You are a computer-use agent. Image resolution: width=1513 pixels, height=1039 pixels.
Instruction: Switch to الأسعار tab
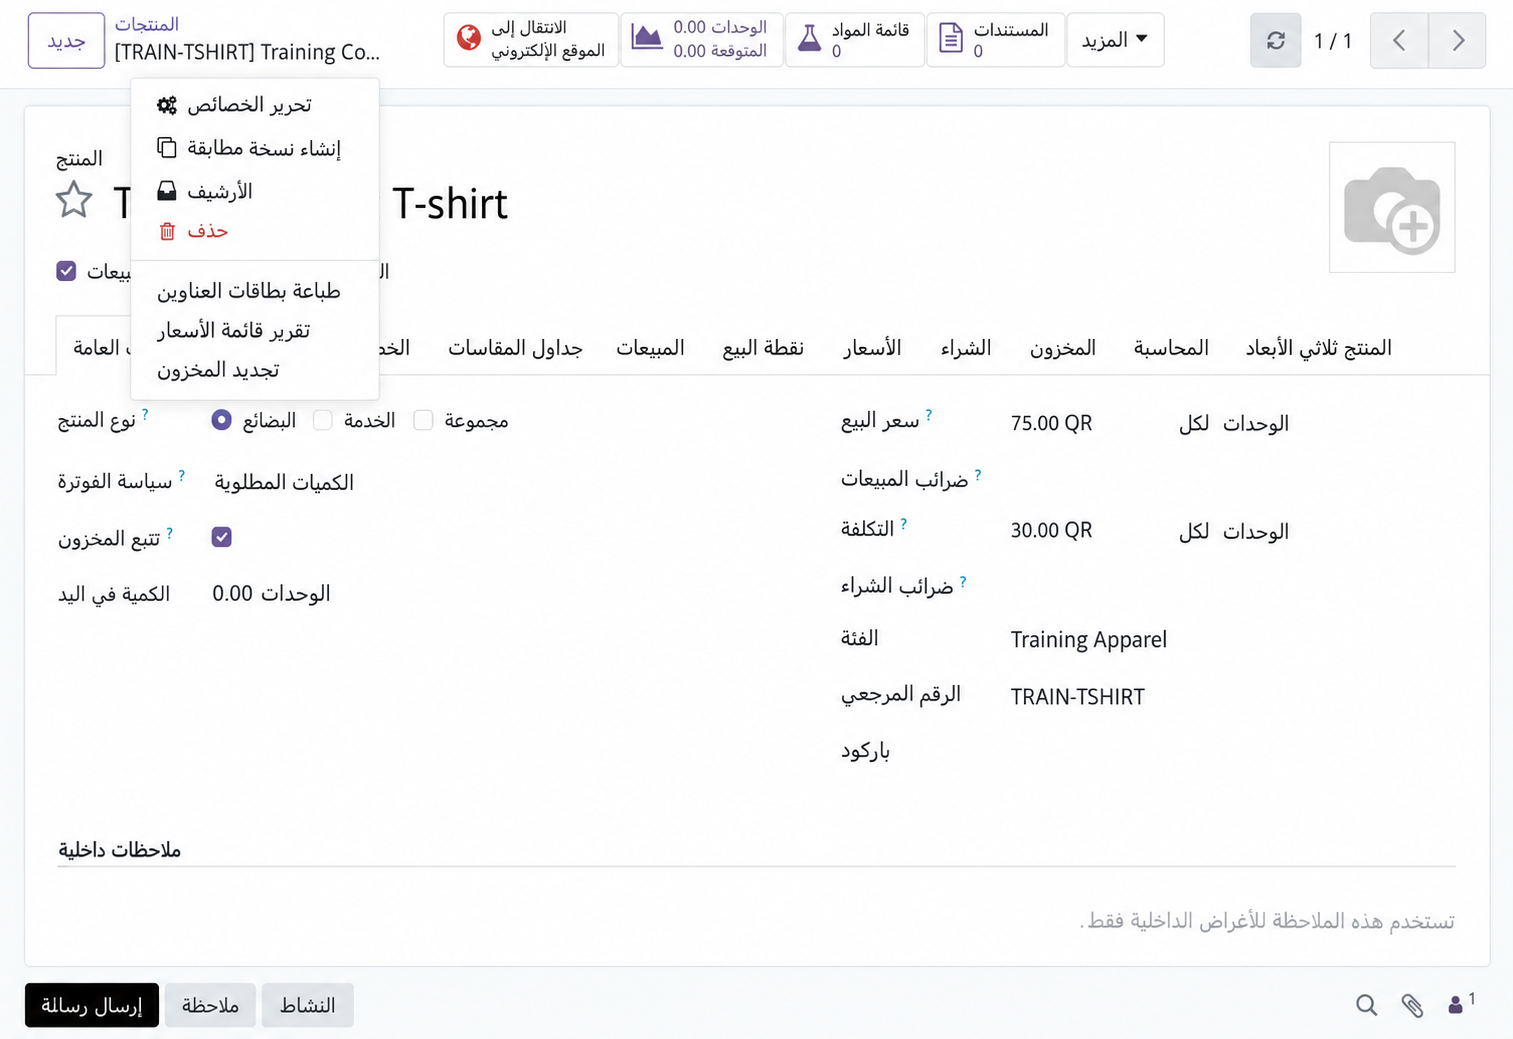click(x=872, y=347)
